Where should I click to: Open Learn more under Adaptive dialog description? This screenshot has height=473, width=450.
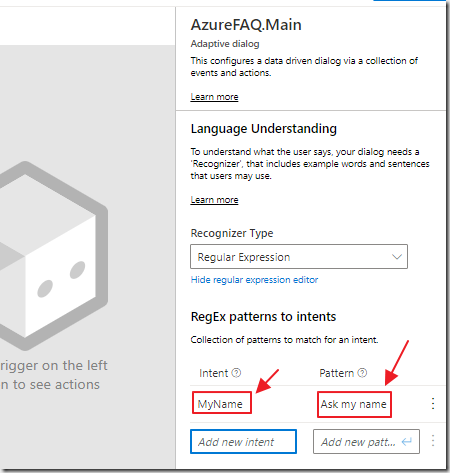(214, 97)
